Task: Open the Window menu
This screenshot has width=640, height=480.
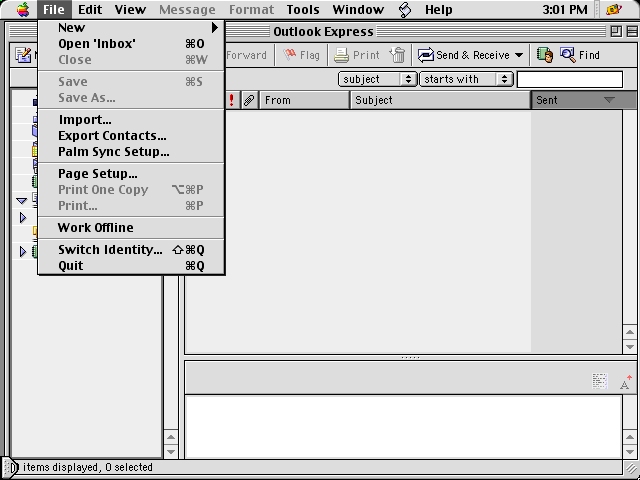Action: [358, 9]
